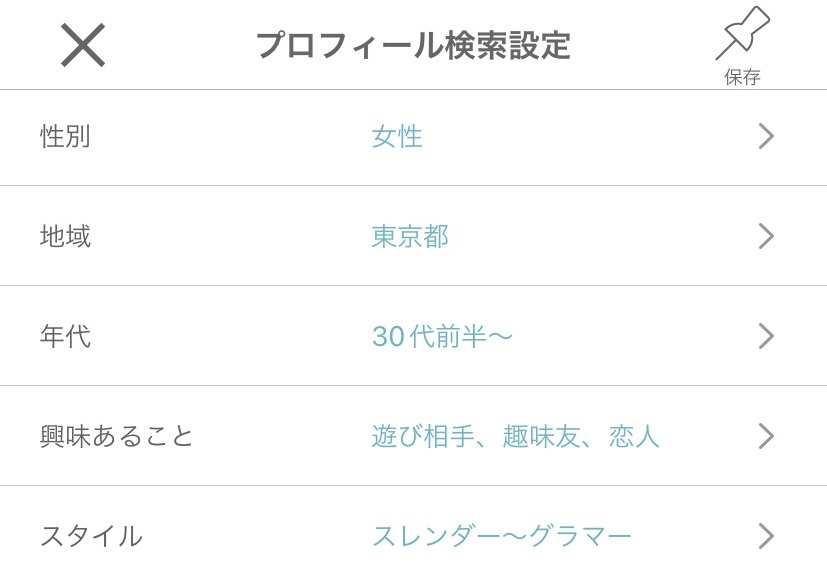Select the 性別 setting label
827x579 pixels.
(x=65, y=137)
